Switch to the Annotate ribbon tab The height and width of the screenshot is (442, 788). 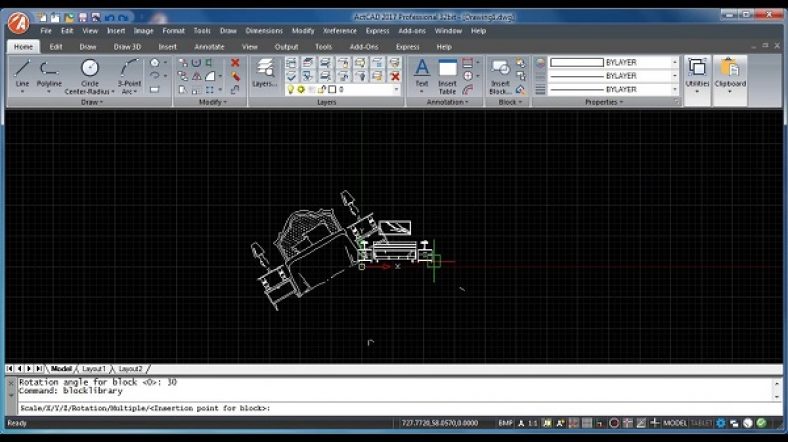click(x=210, y=46)
